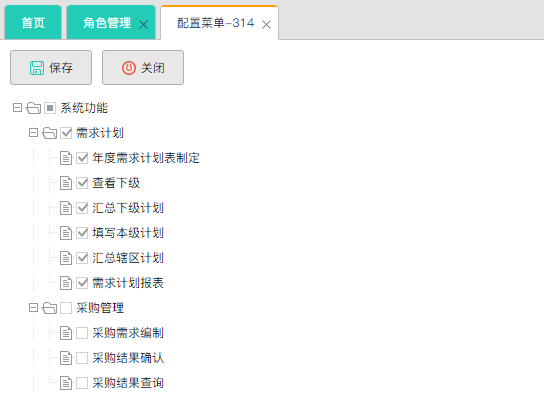Click the document icon for 采购需求编制
This screenshot has width=544, height=395.
pos(66,333)
